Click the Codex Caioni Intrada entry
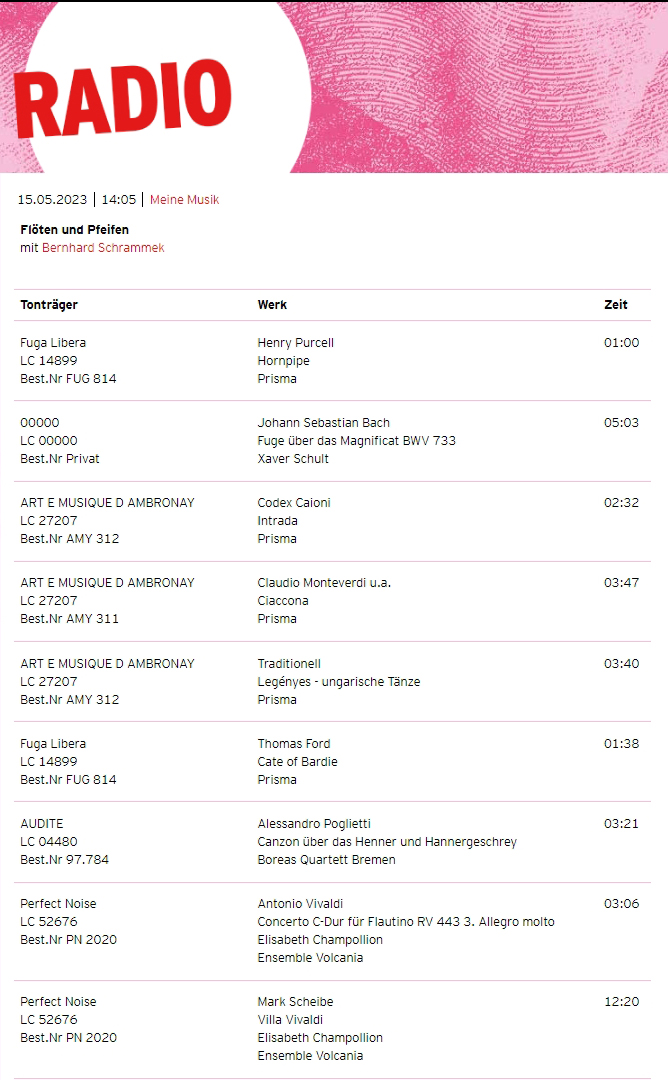668x1080 pixels. [x=294, y=503]
